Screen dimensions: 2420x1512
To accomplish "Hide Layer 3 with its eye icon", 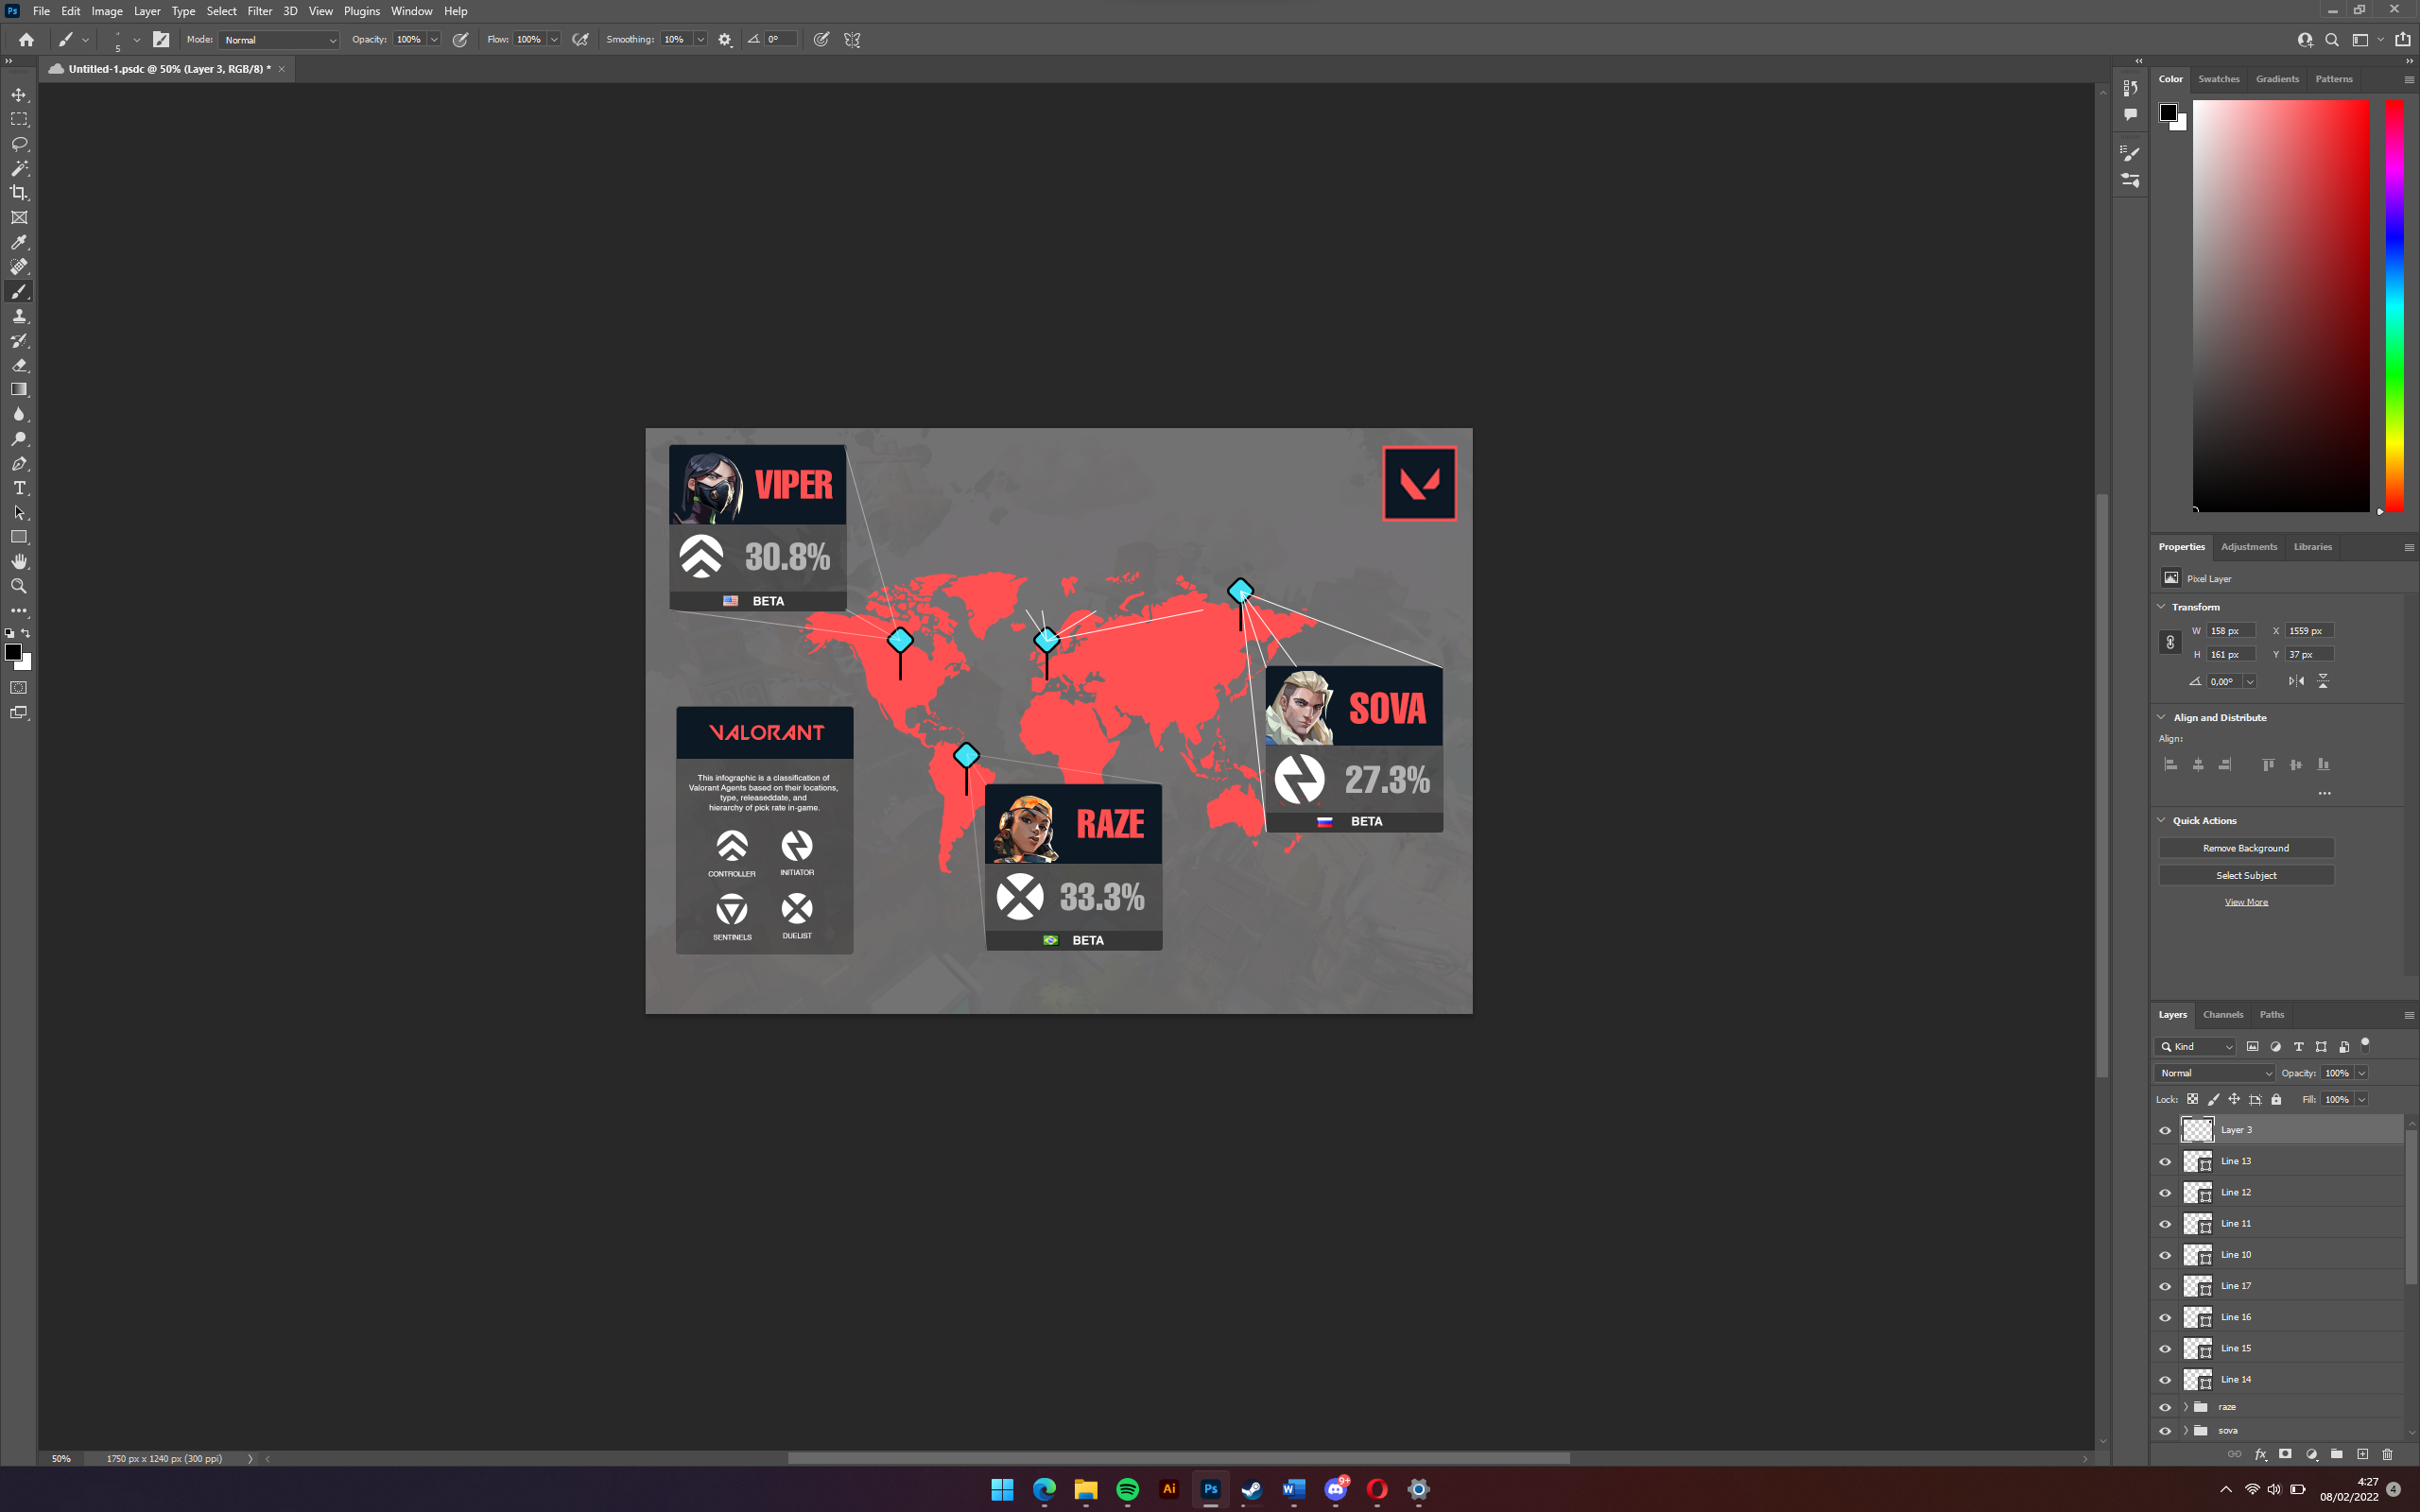I will pyautogui.click(x=2165, y=1130).
